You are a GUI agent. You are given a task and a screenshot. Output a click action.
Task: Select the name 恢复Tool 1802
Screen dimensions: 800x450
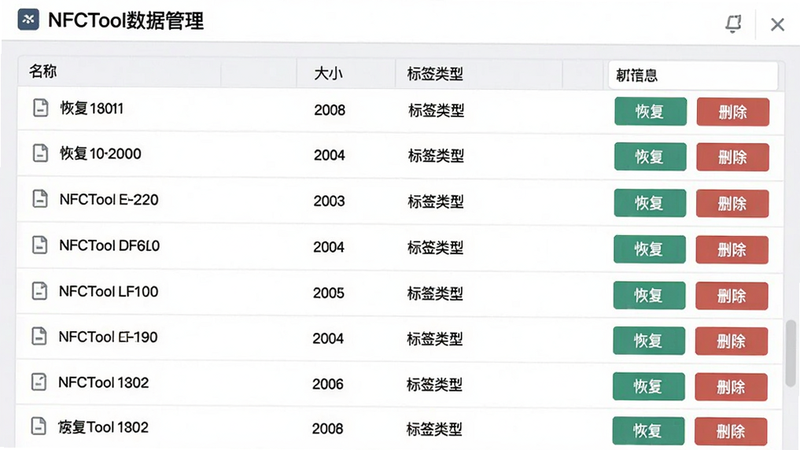(103, 427)
